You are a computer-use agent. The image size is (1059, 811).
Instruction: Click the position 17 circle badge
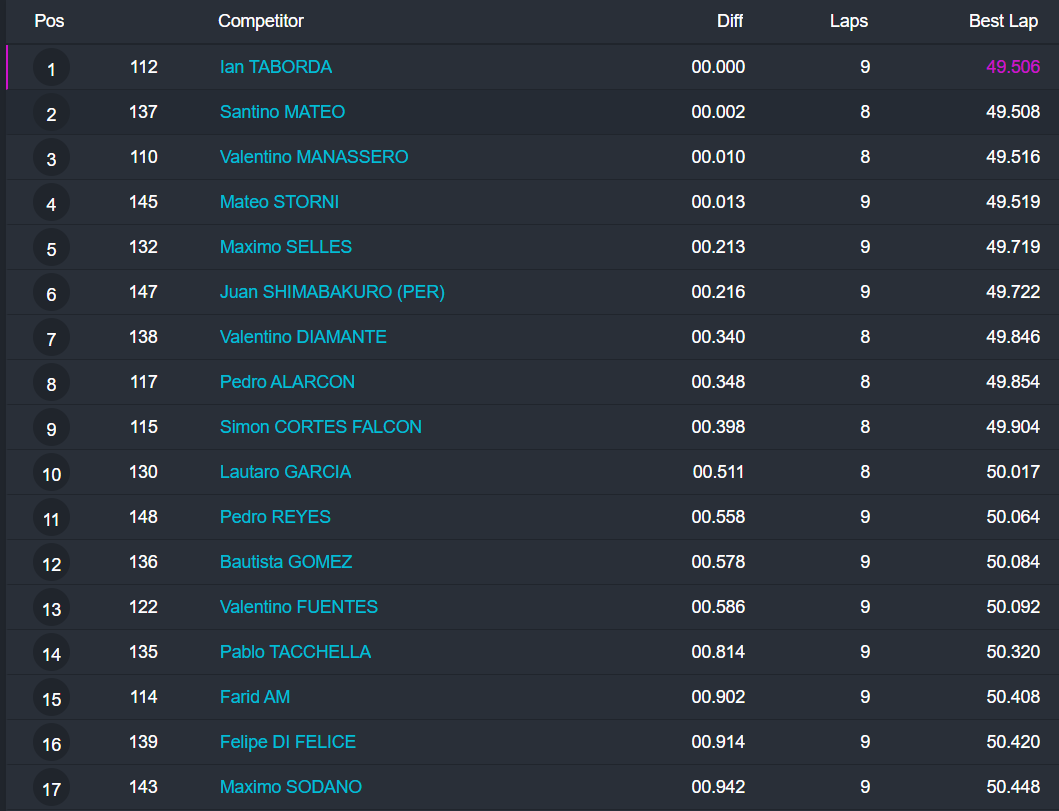coord(51,789)
